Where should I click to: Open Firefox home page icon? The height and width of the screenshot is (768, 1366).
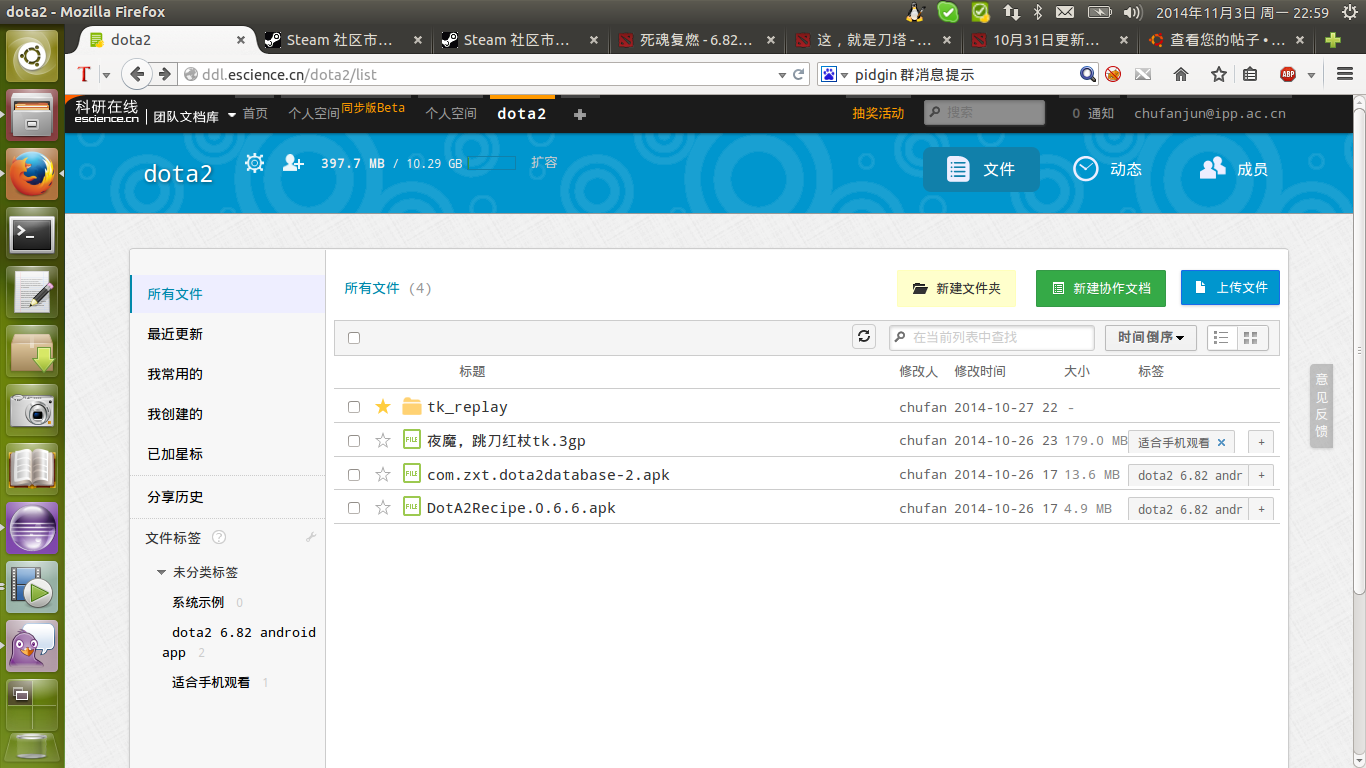pyautogui.click(x=1181, y=75)
